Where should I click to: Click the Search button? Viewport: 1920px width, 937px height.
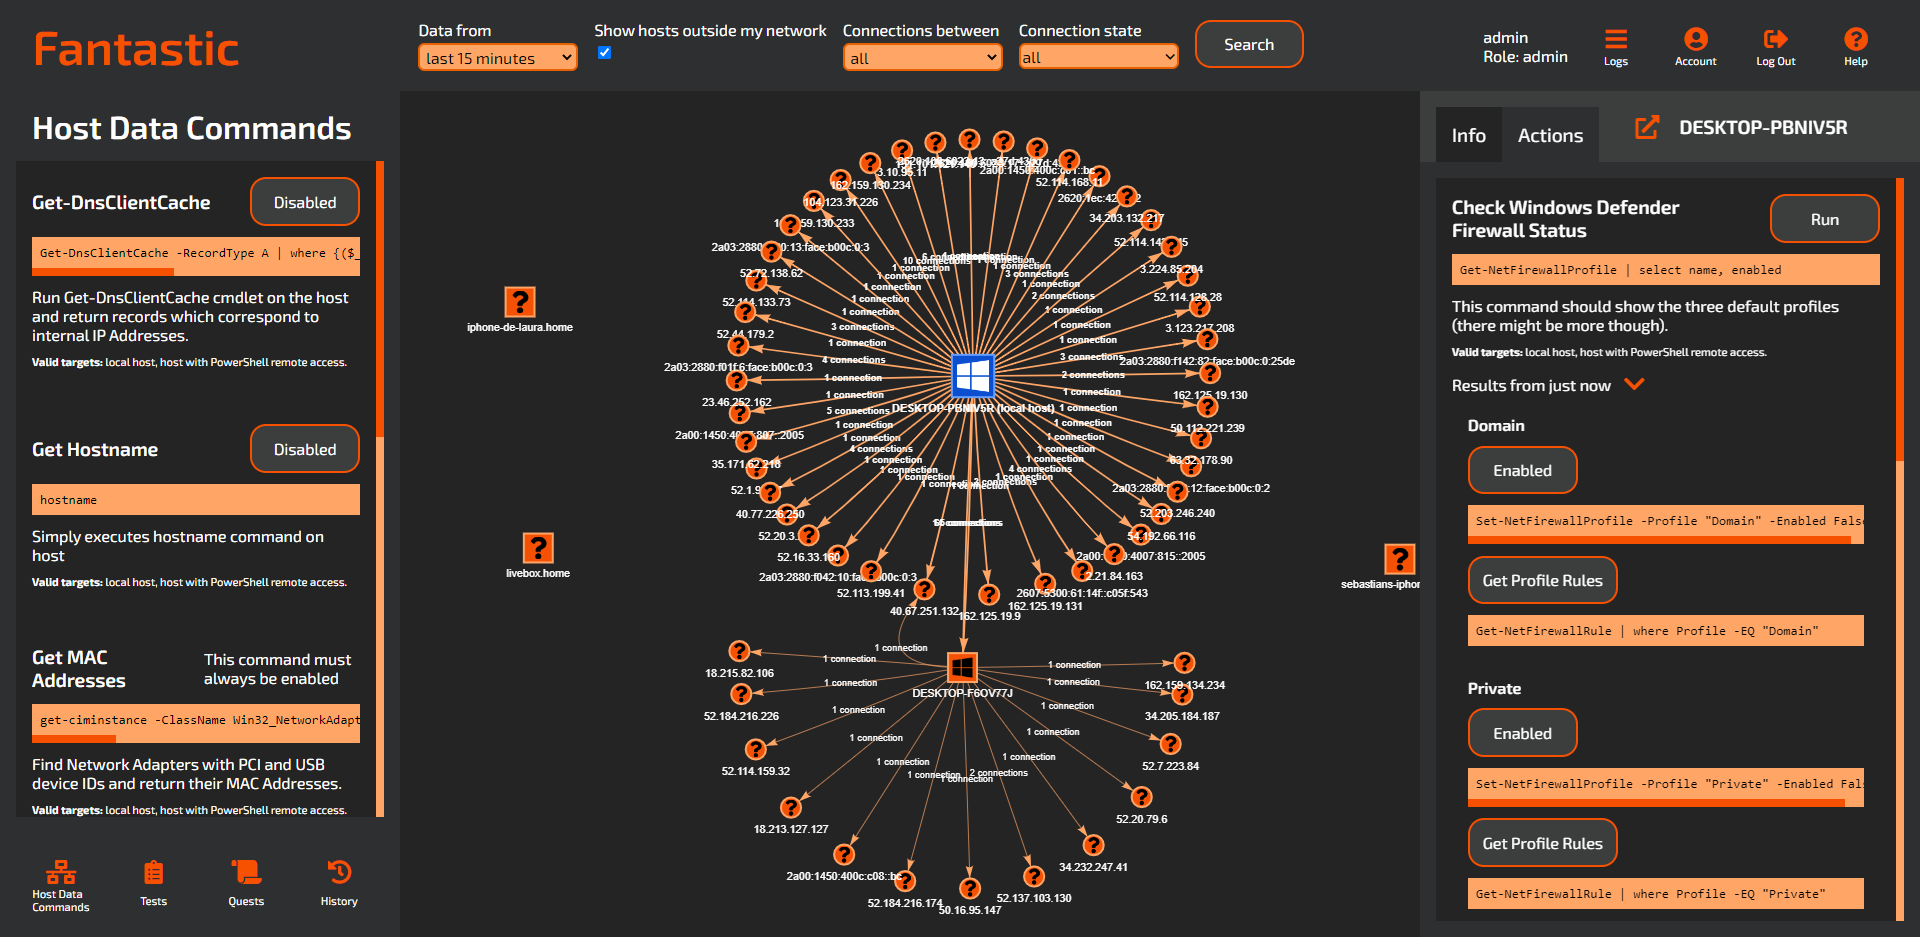[x=1249, y=44]
